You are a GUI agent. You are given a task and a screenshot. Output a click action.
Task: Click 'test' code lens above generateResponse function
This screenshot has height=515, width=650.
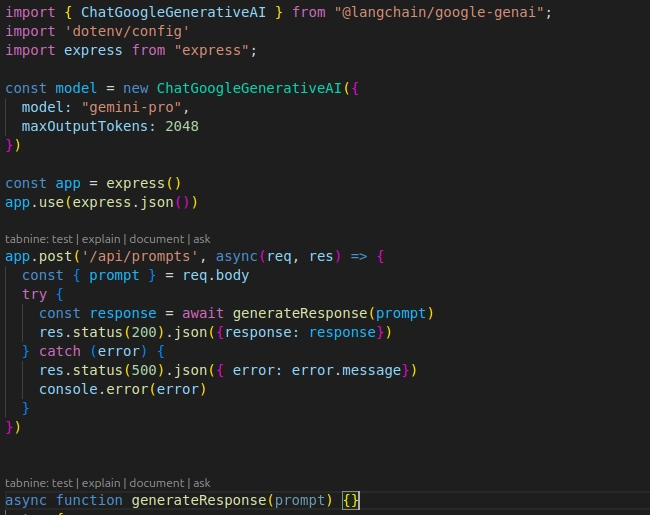pyautogui.click(x=64, y=483)
